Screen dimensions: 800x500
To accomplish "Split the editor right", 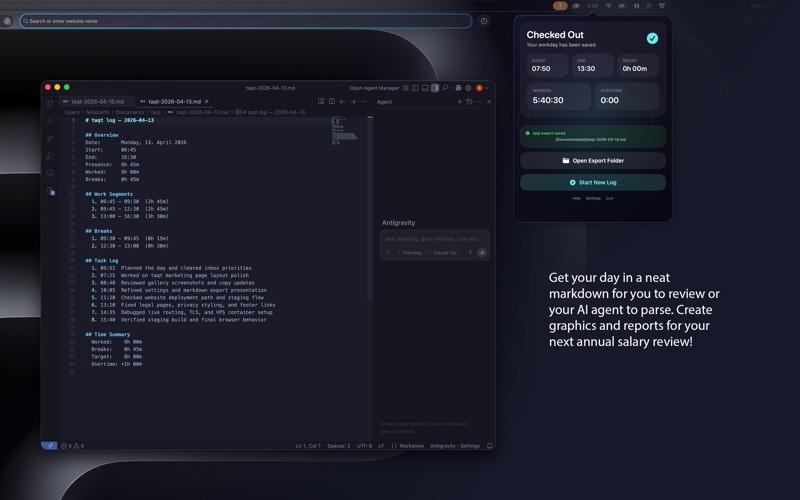I will (332, 102).
